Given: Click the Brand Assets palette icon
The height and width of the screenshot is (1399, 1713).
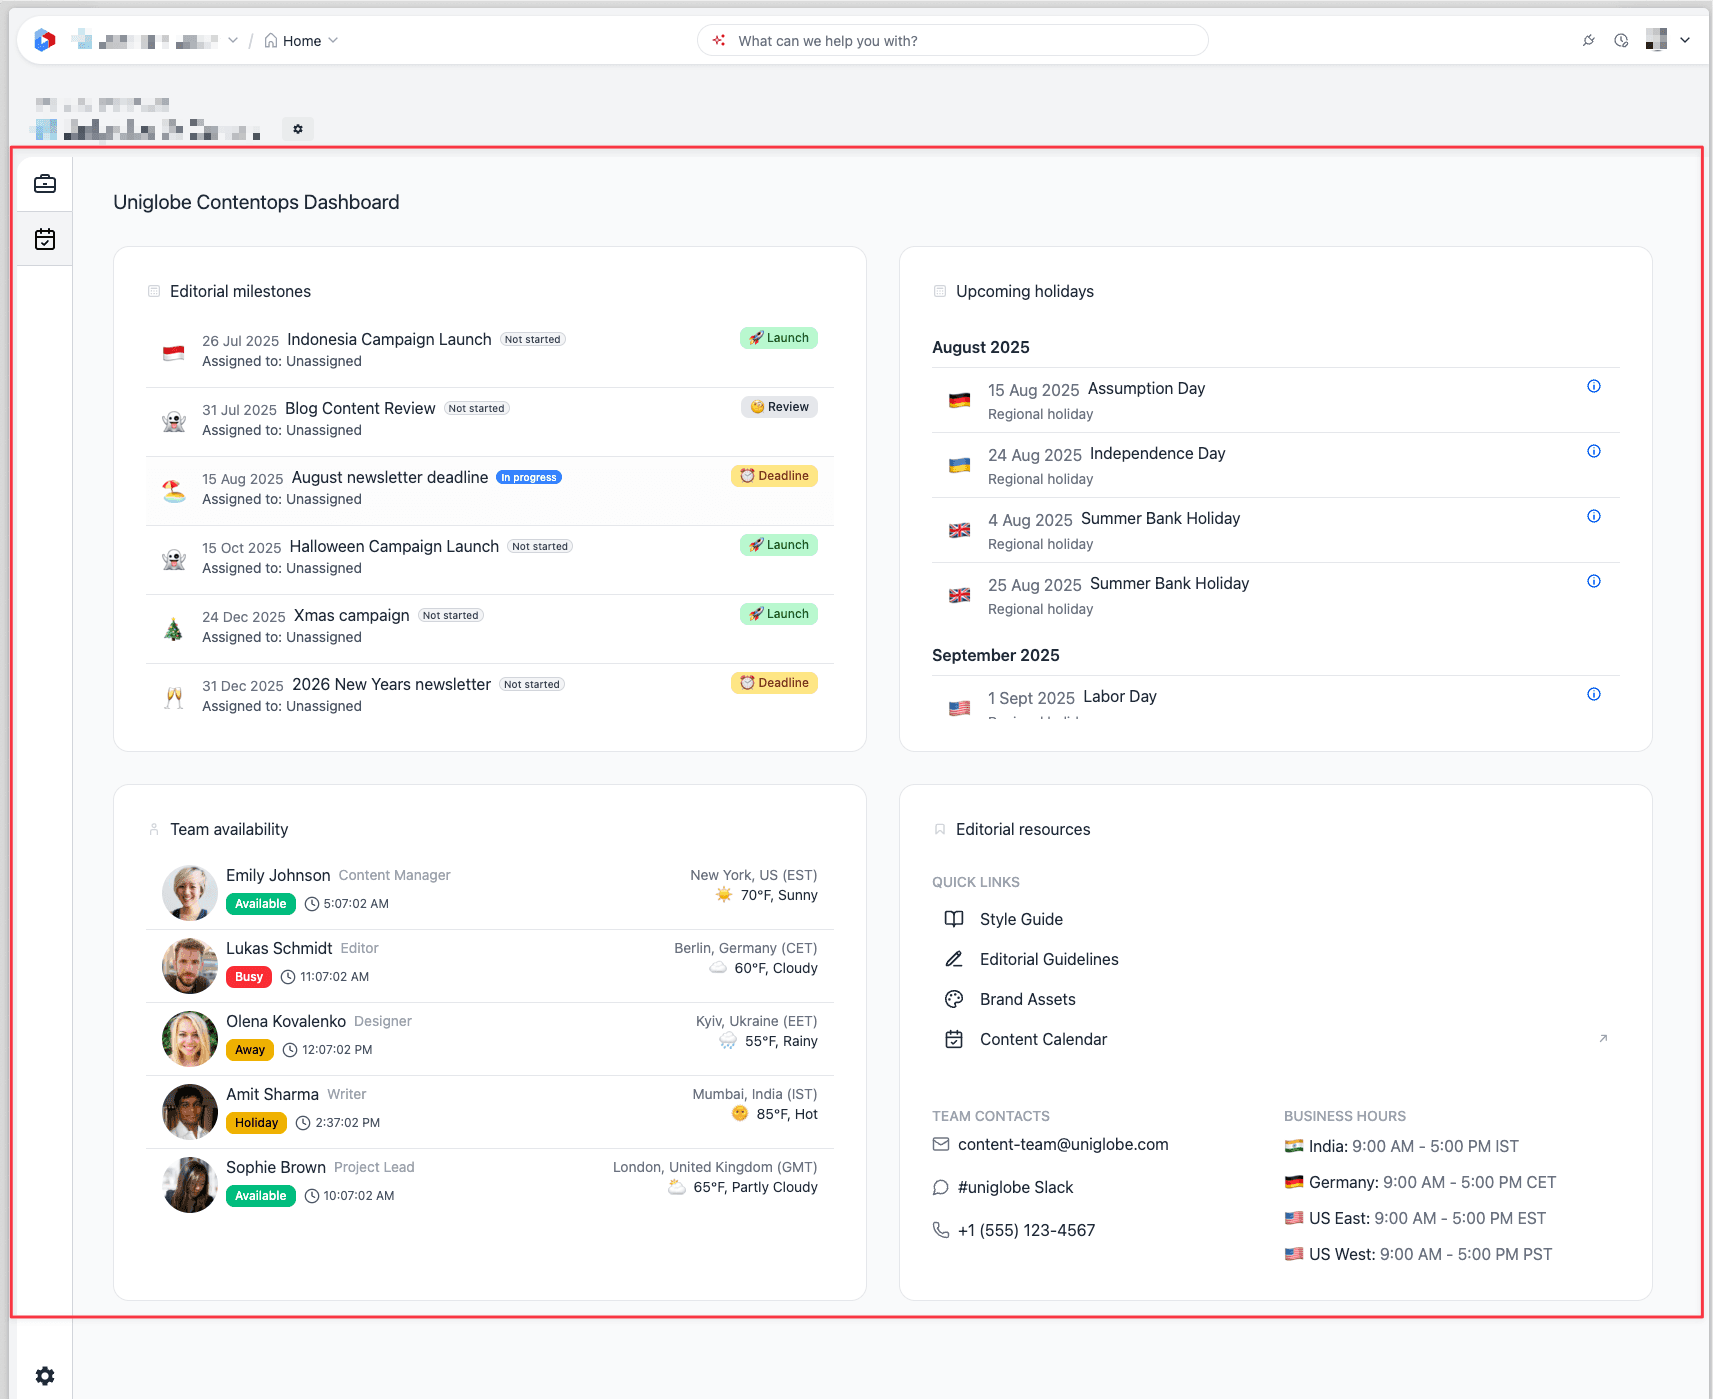Looking at the screenshot, I should click(x=954, y=999).
